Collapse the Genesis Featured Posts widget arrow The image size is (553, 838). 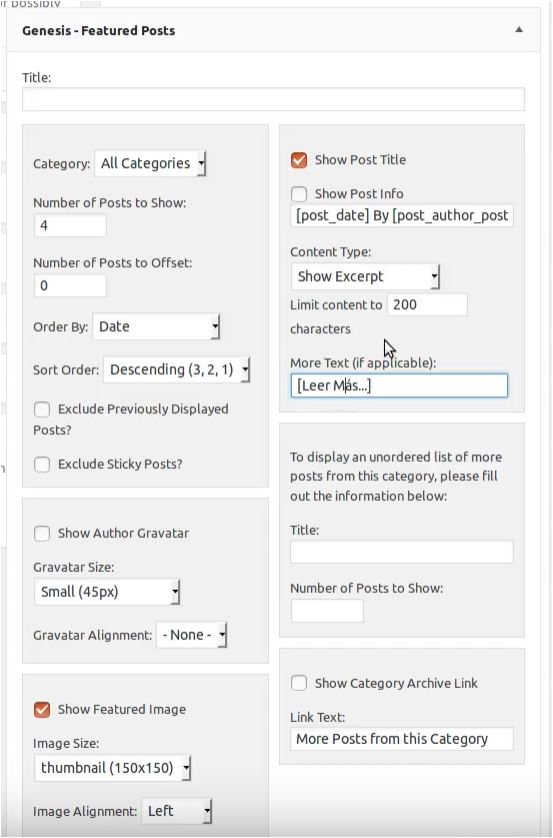pos(519,30)
